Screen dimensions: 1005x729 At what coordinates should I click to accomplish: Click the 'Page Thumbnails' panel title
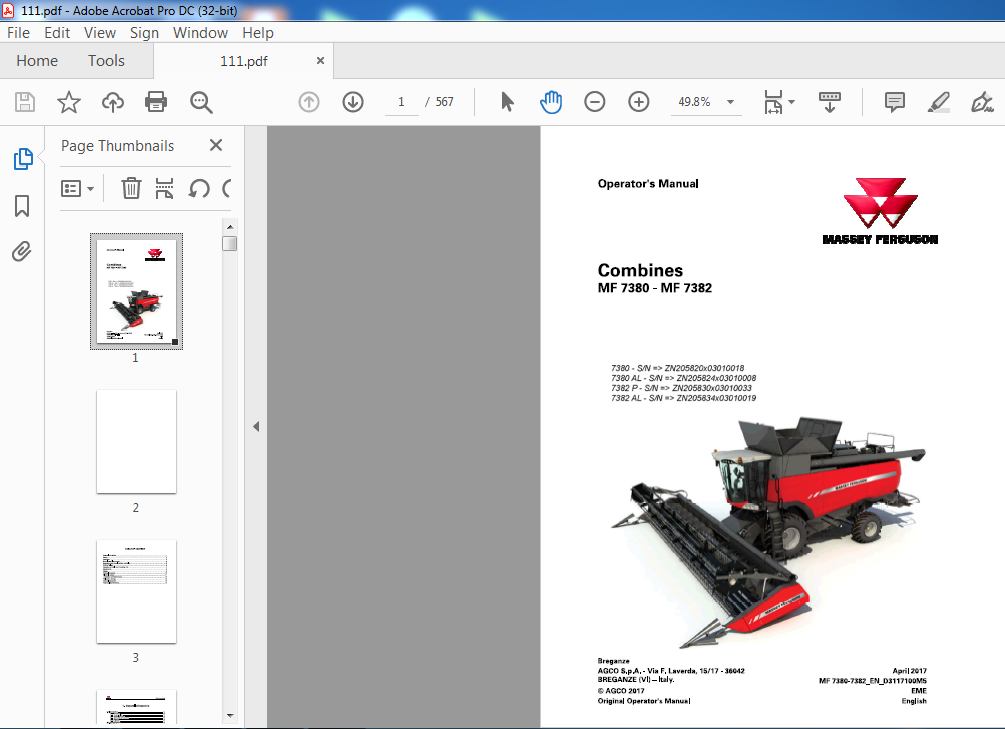click(x=117, y=146)
